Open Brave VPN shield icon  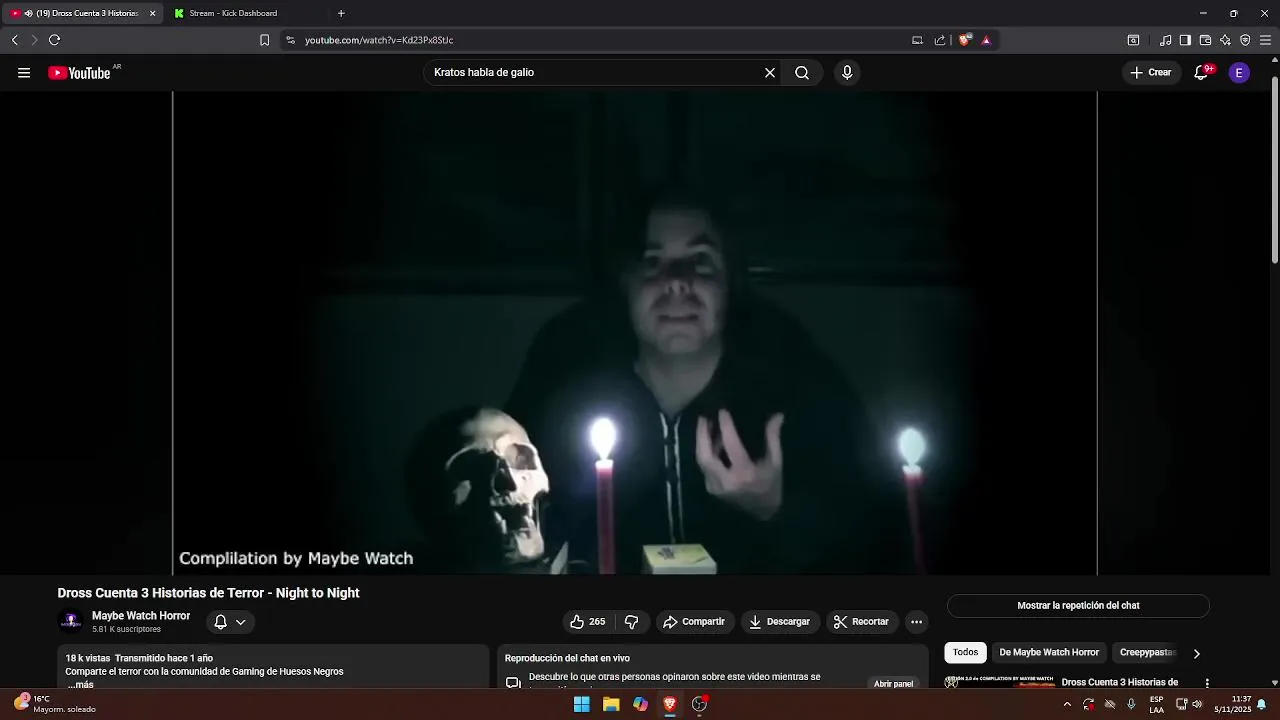1245,40
